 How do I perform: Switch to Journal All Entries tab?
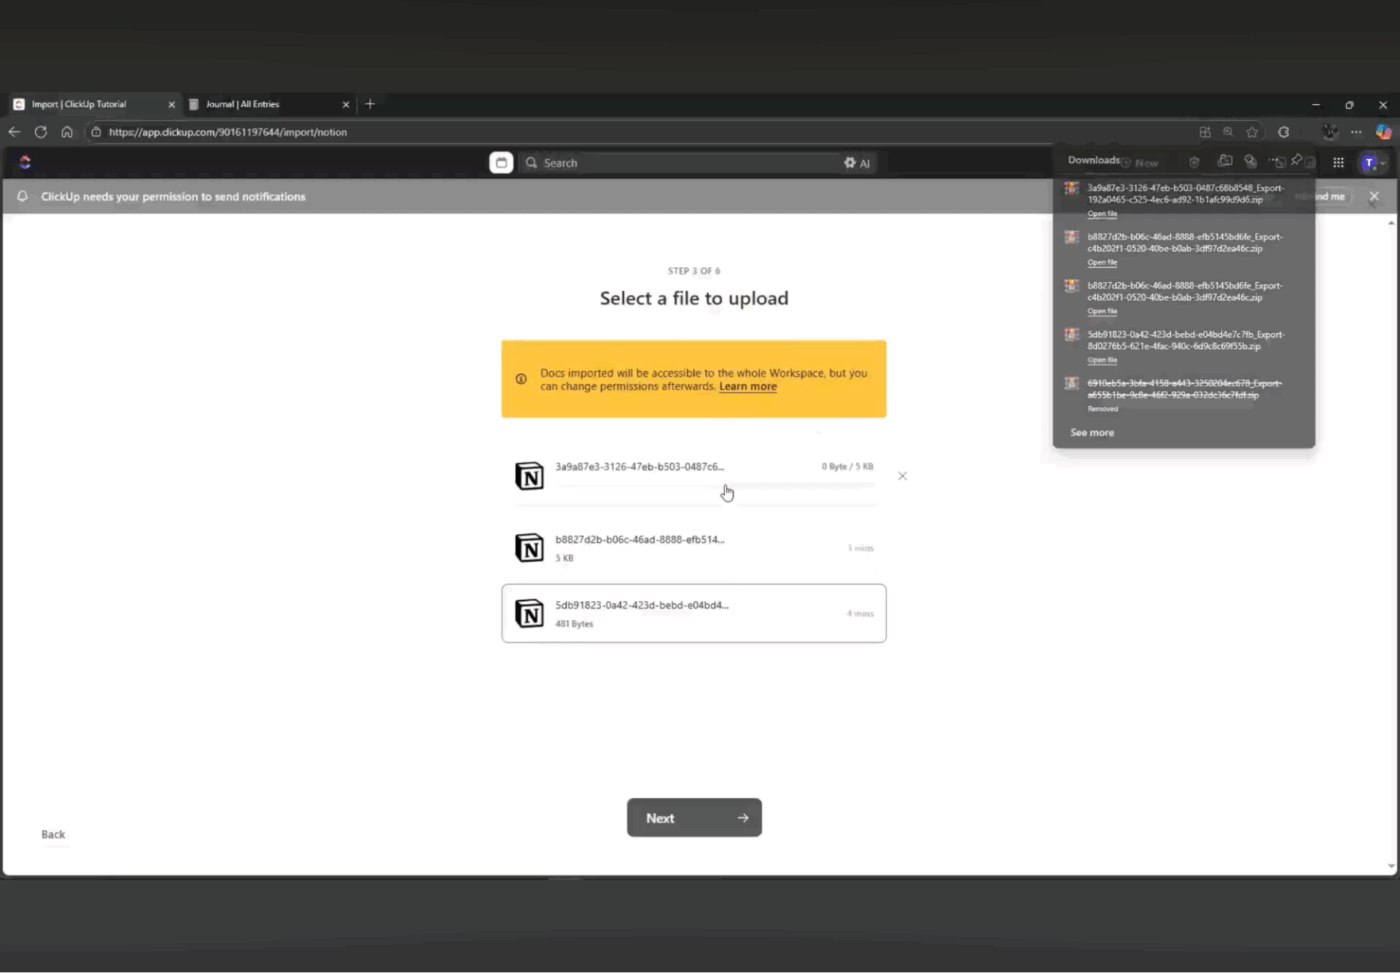coord(270,104)
